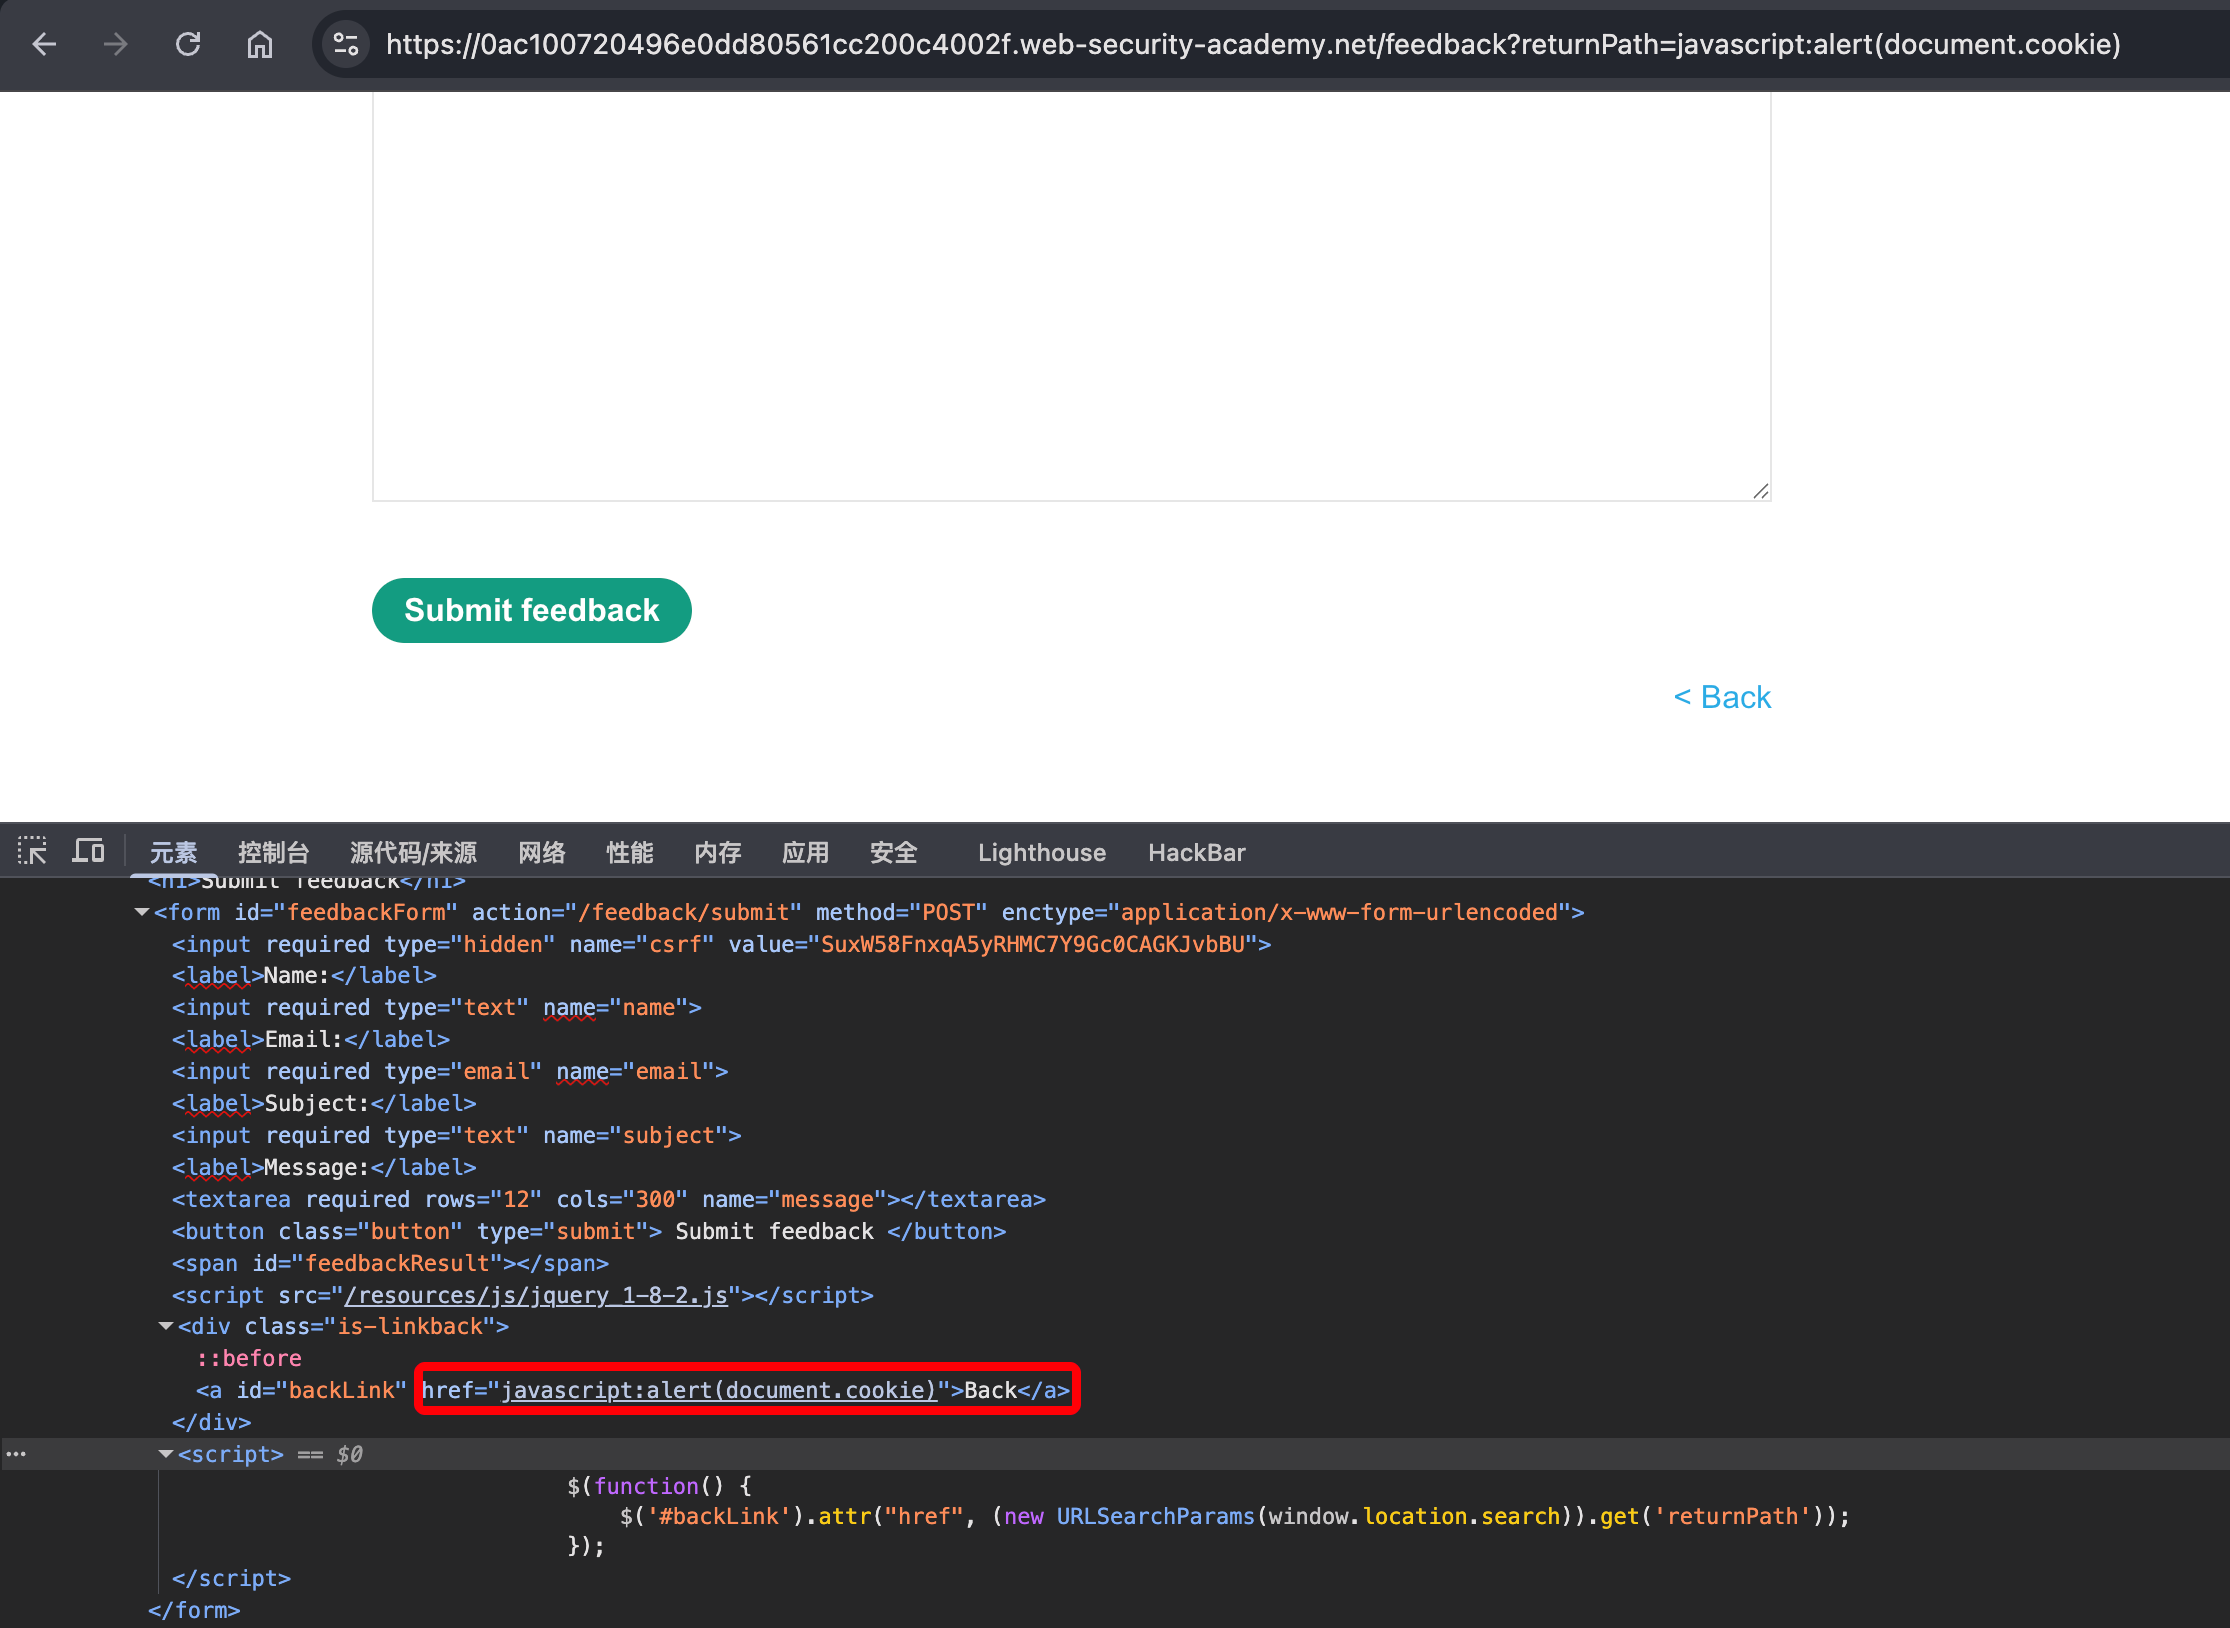Click the browser back arrow
Image resolution: width=2230 pixels, height=1628 pixels.
pos(44,44)
